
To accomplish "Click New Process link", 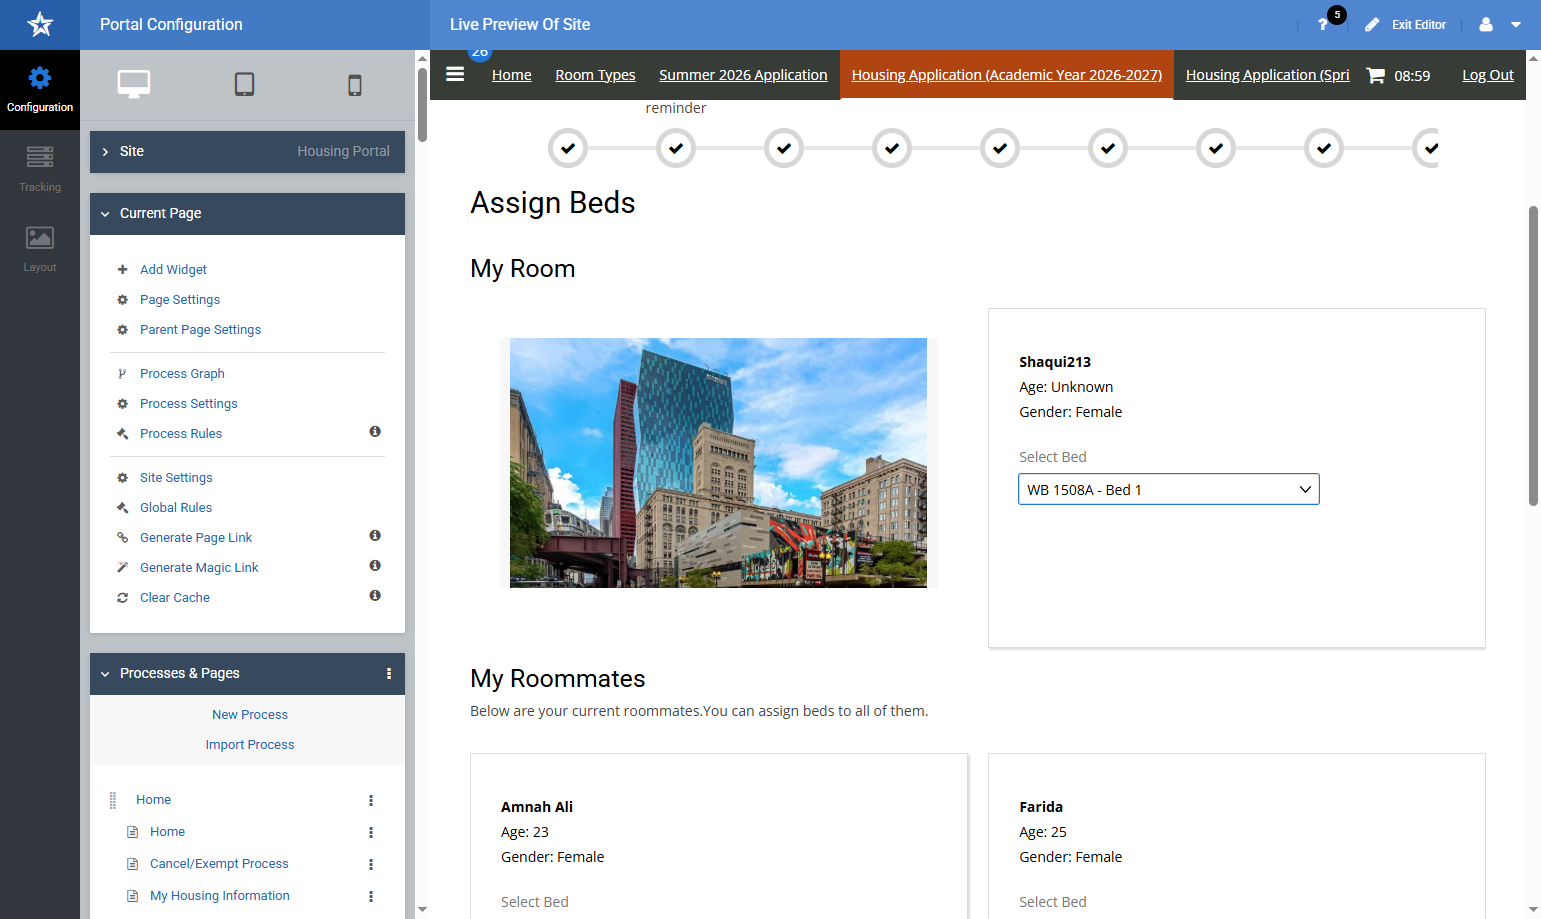I will coord(250,715).
